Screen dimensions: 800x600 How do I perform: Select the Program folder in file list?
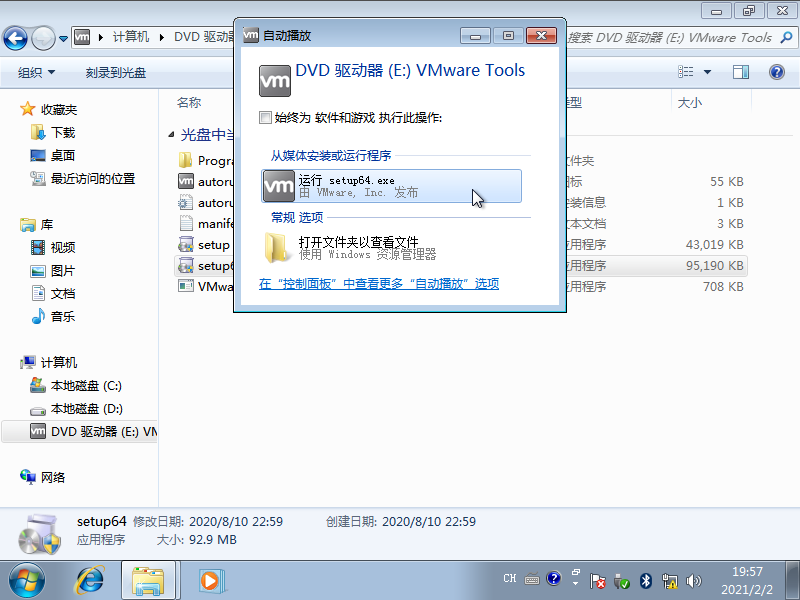pos(206,161)
